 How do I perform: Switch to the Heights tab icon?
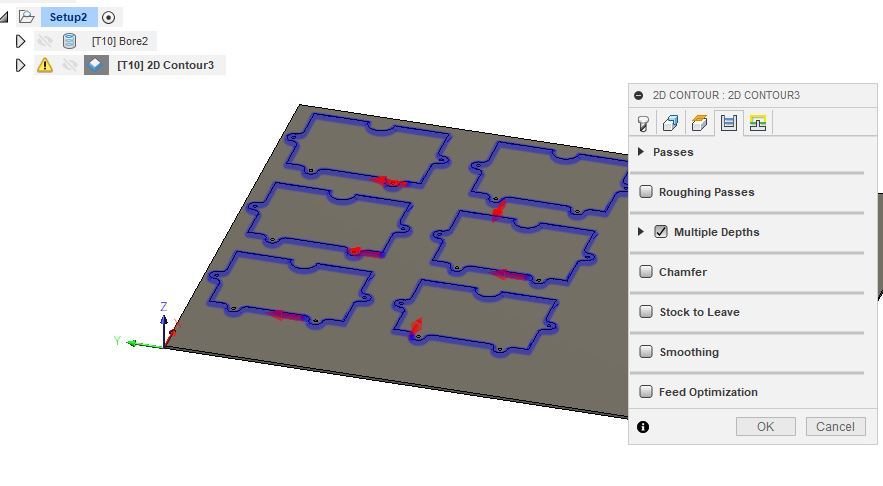[699, 123]
